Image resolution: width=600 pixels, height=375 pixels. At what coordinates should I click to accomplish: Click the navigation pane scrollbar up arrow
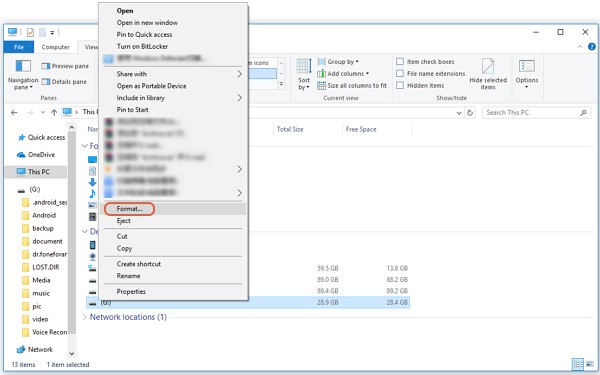coord(72,127)
